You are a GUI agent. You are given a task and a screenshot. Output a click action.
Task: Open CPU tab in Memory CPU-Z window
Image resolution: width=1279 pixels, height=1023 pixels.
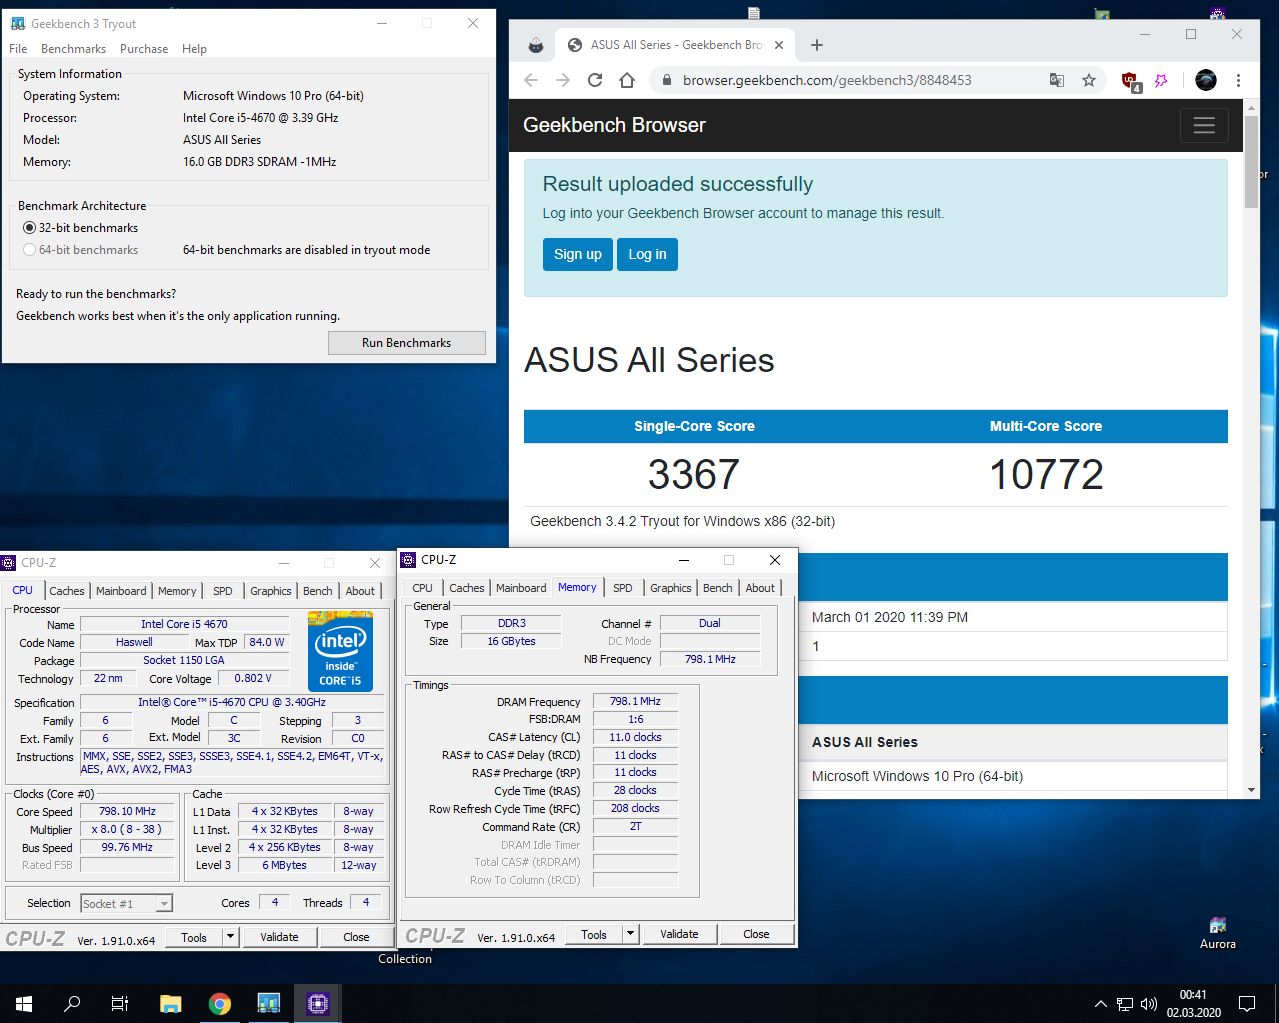[x=422, y=588]
